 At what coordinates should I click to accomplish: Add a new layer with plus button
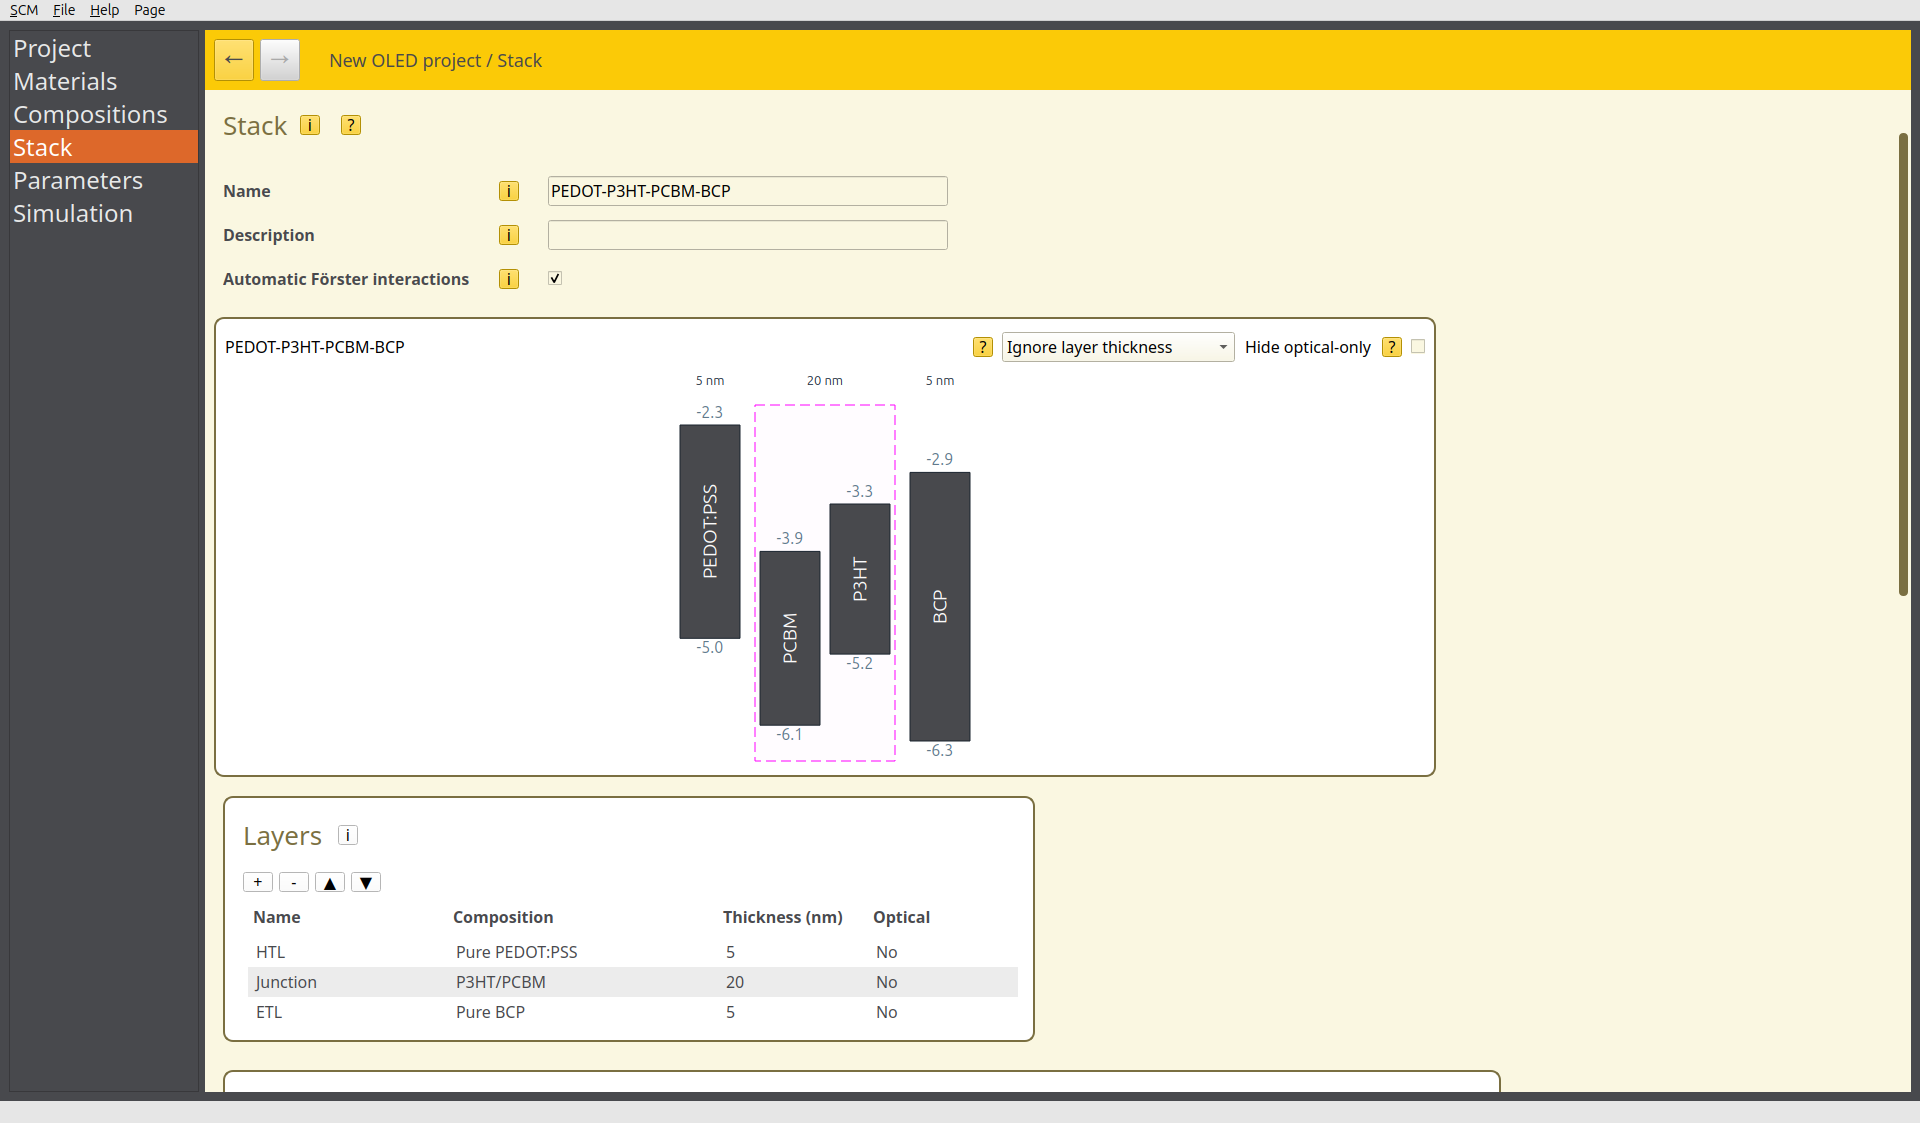pyautogui.click(x=257, y=882)
